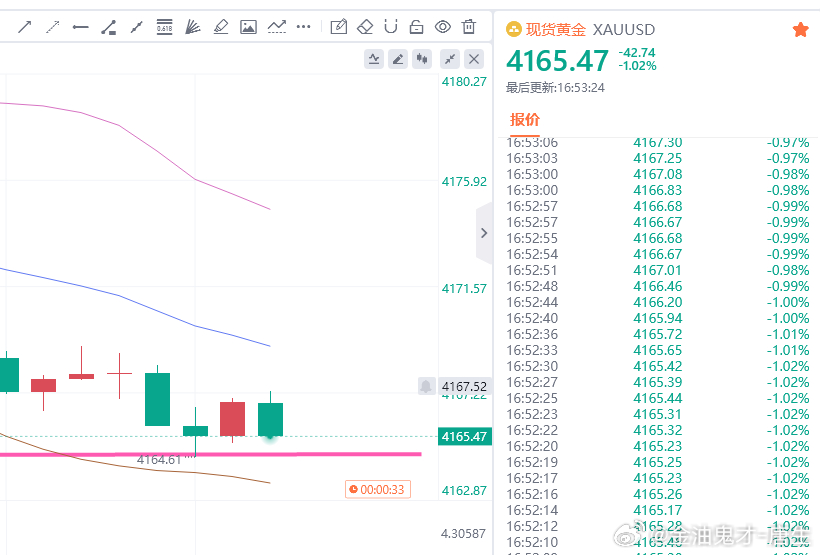Viewport: 820px width, 555px height.
Task: Click the 4164.61 low price annotation
Action: click(x=159, y=460)
